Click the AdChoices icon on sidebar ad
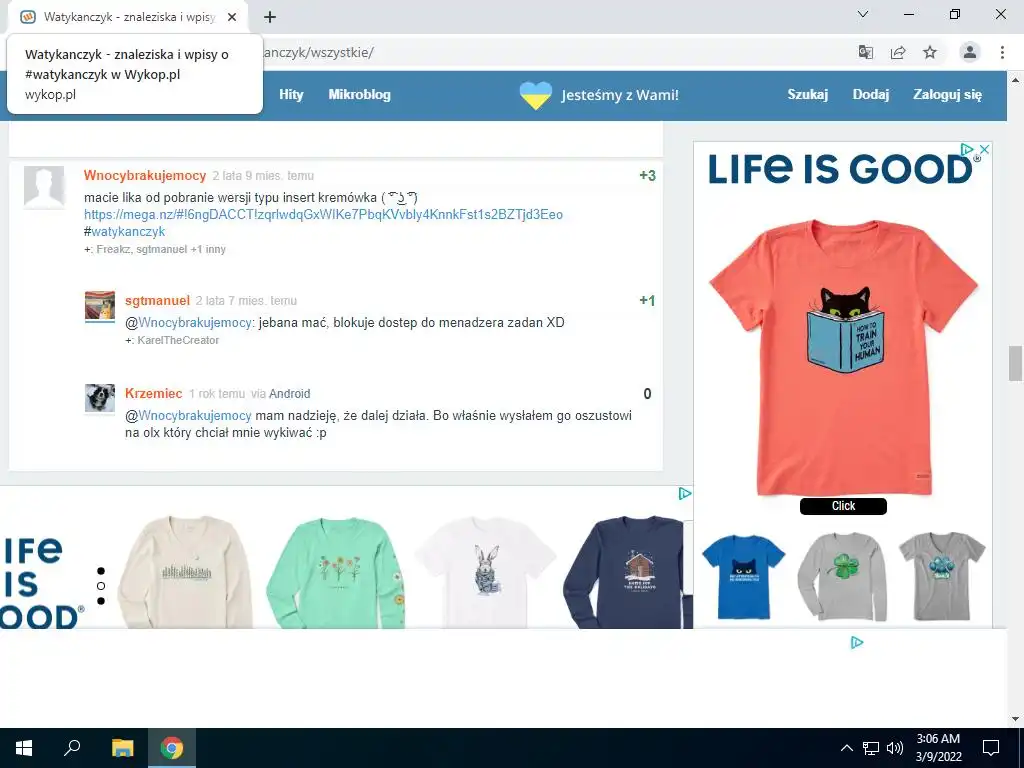Screen dimensions: 1024x768 [x=968, y=150]
